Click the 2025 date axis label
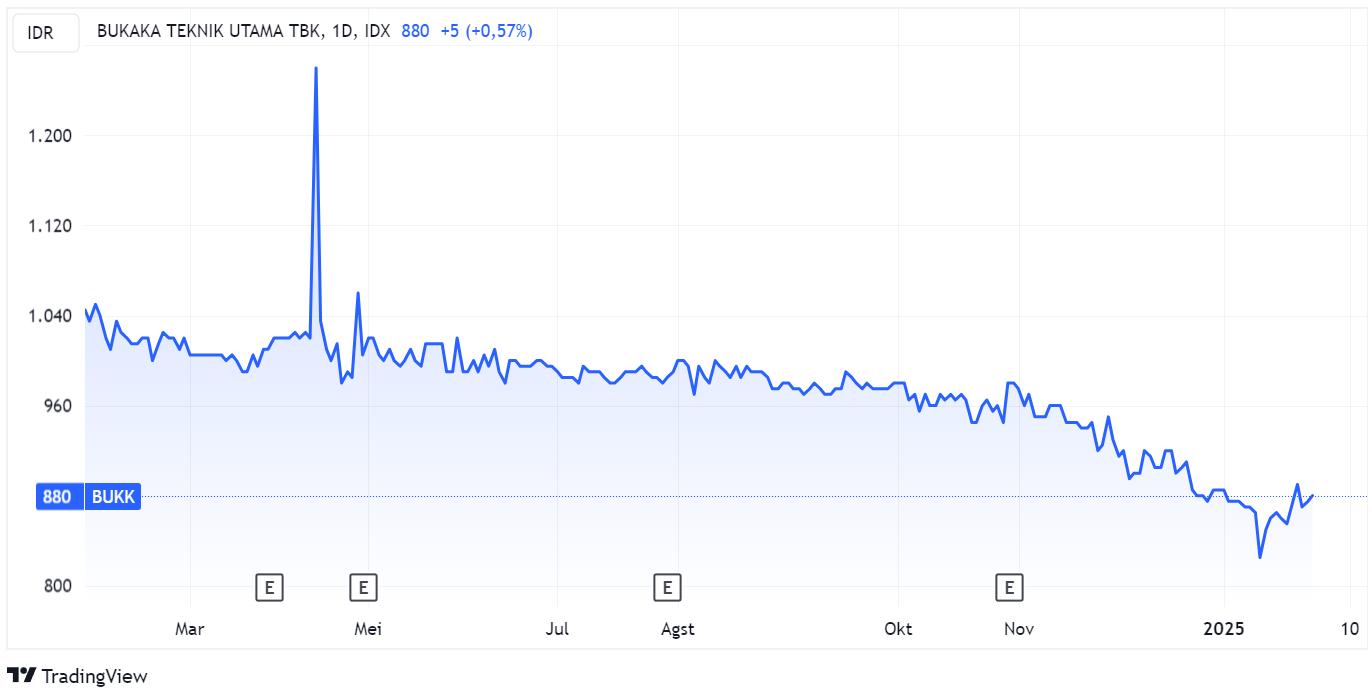The image size is (1372, 693). tap(1223, 629)
